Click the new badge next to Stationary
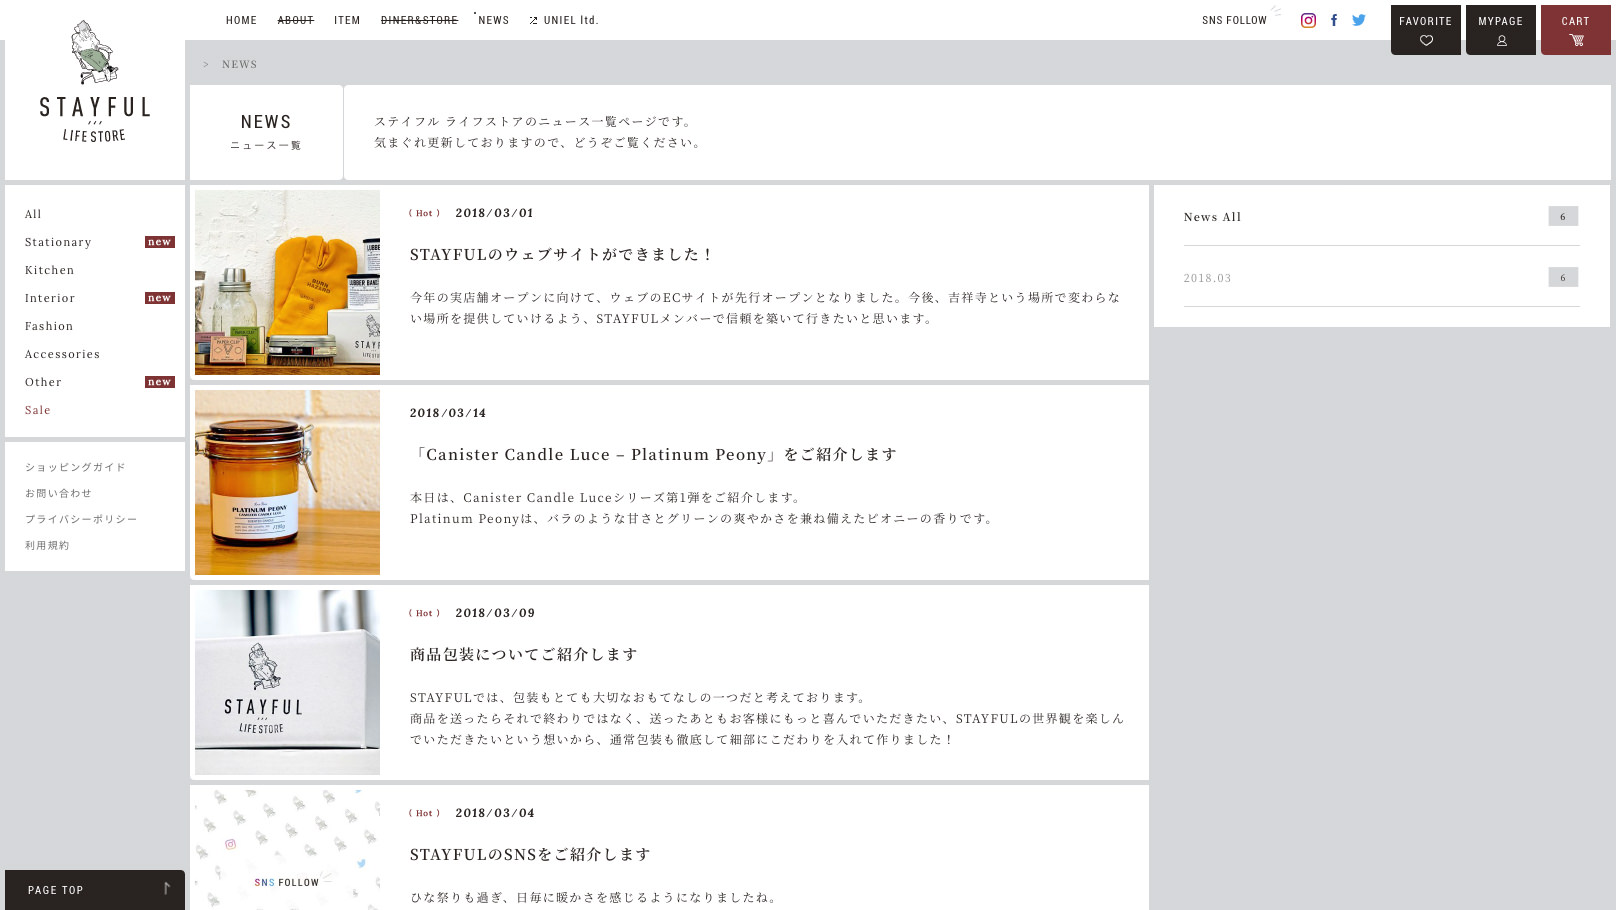Image resolution: width=1616 pixels, height=910 pixels. tap(160, 242)
